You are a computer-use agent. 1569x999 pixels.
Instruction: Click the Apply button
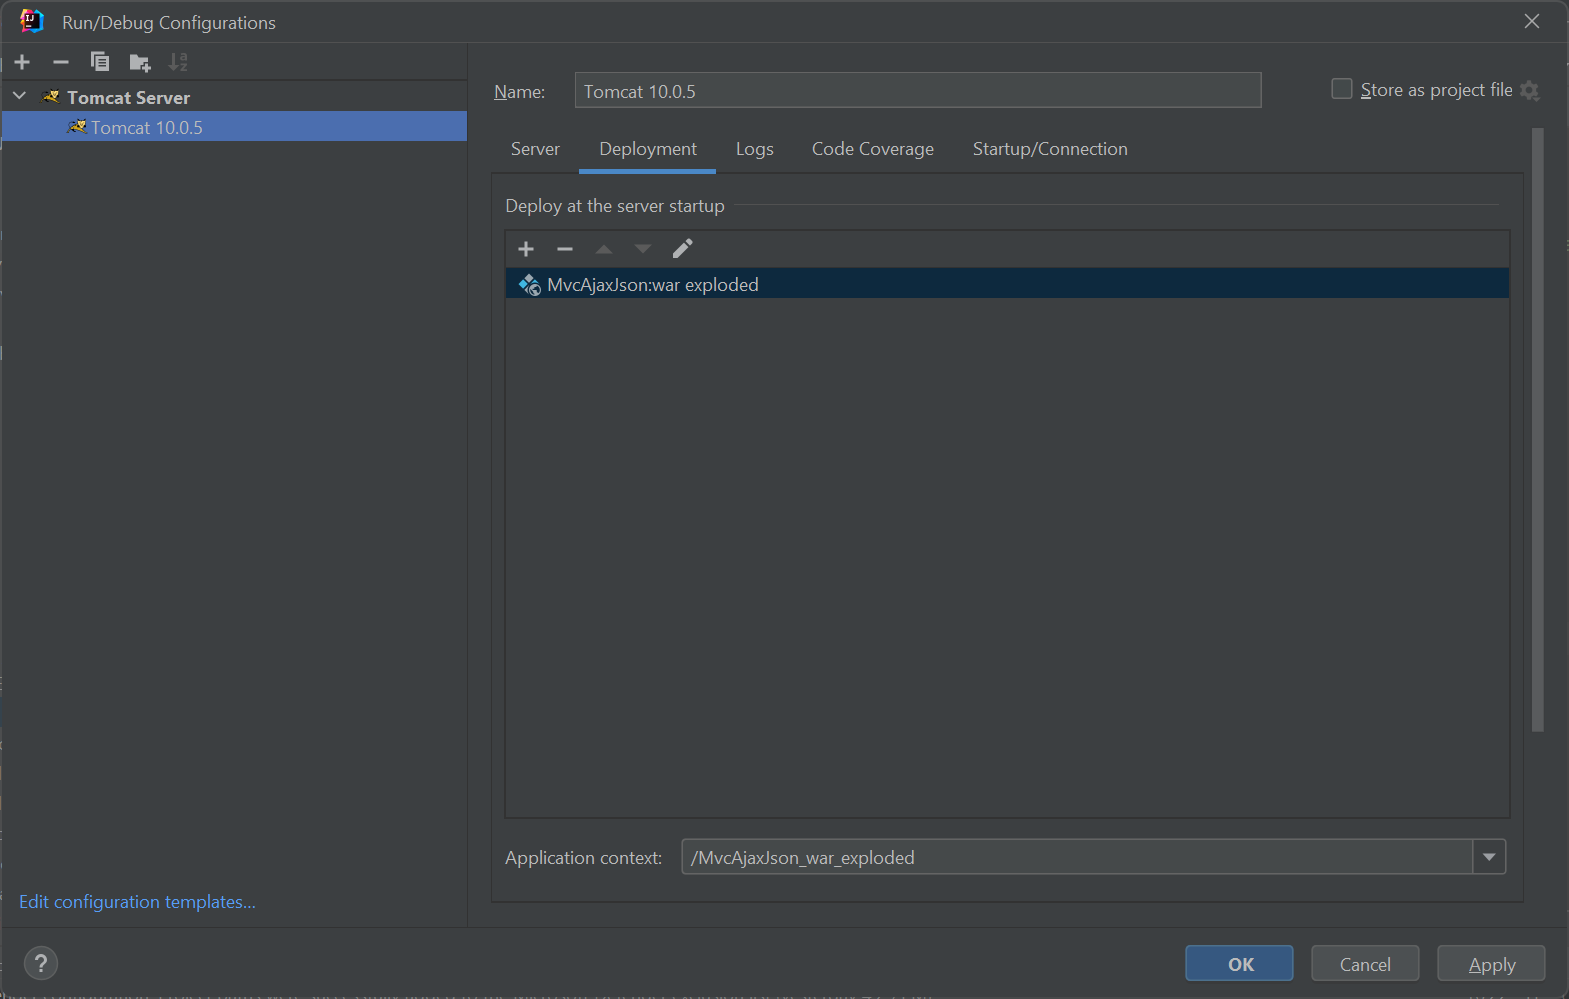click(x=1491, y=964)
